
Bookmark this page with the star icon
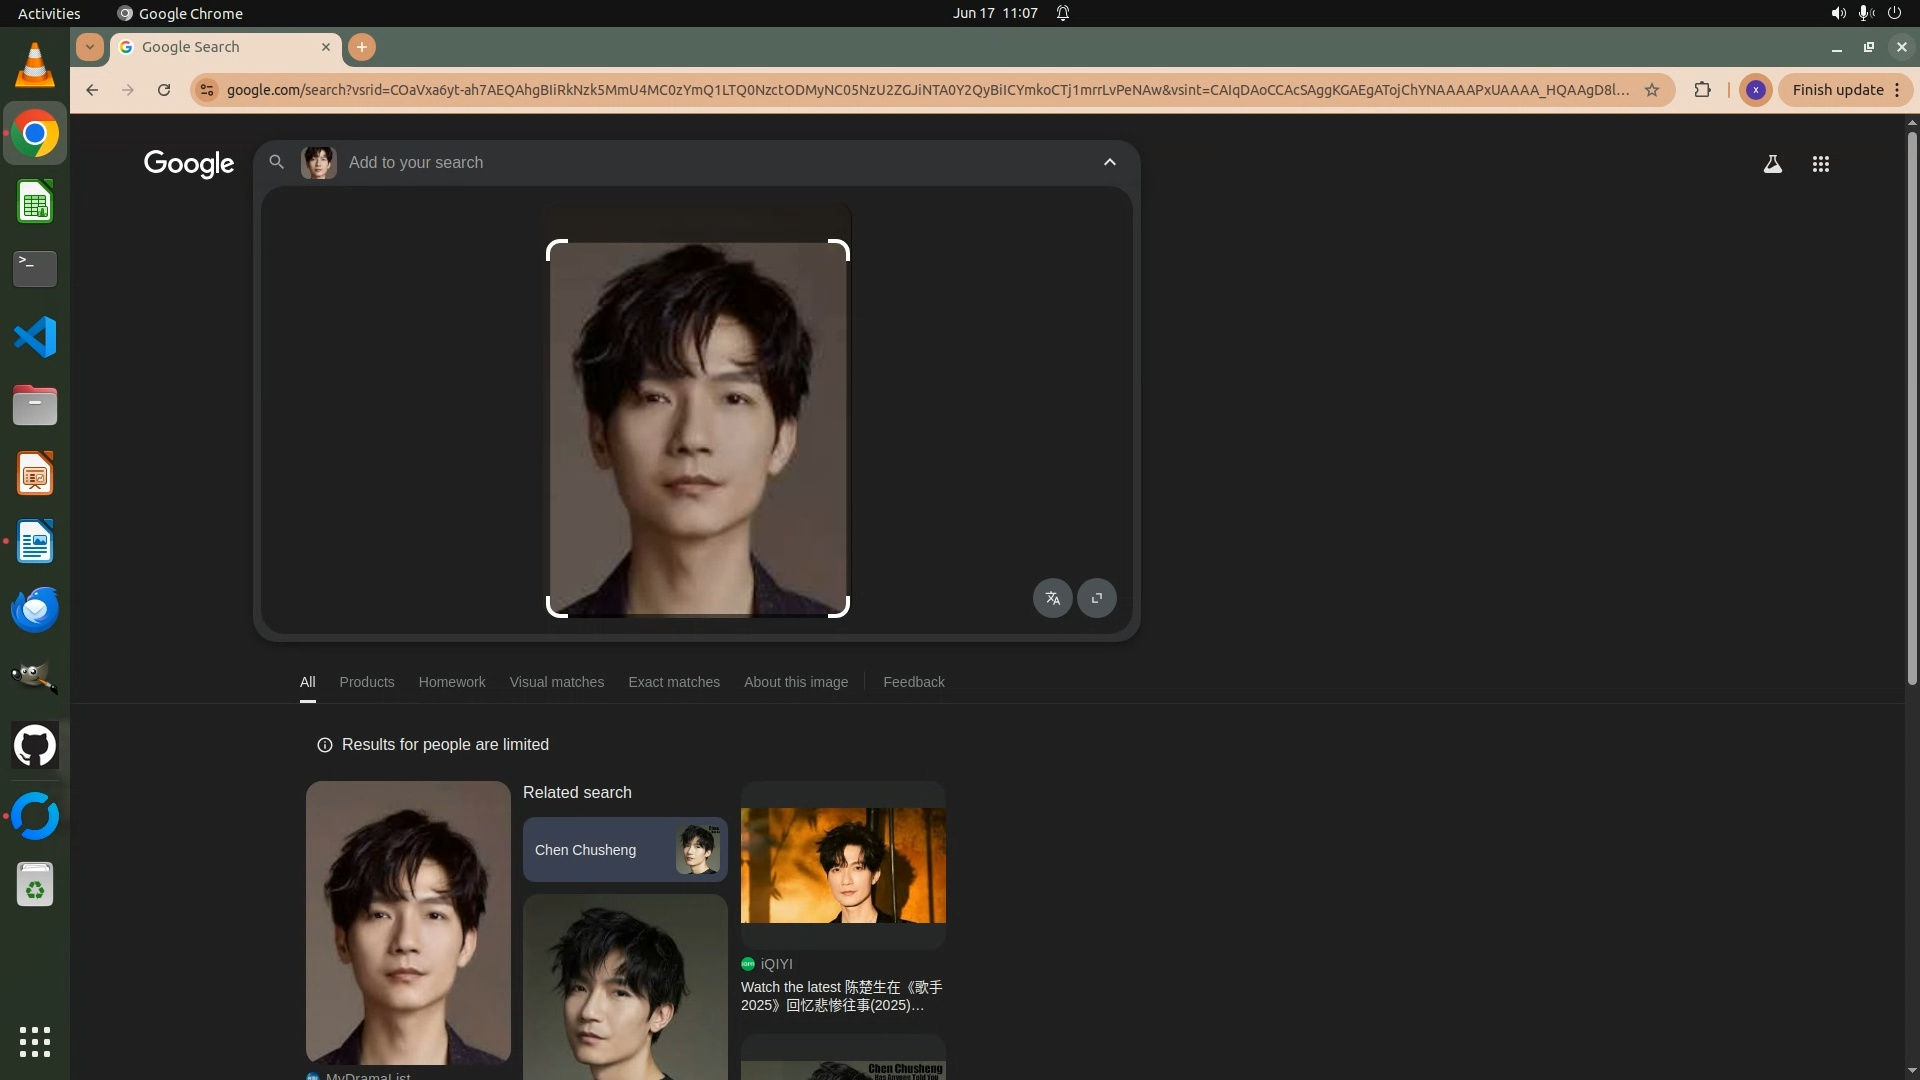[x=1652, y=90]
